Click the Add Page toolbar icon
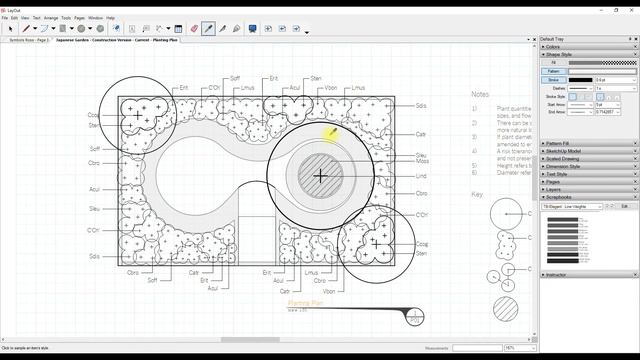Screen dimensions: 640x360 [x=268, y=29]
